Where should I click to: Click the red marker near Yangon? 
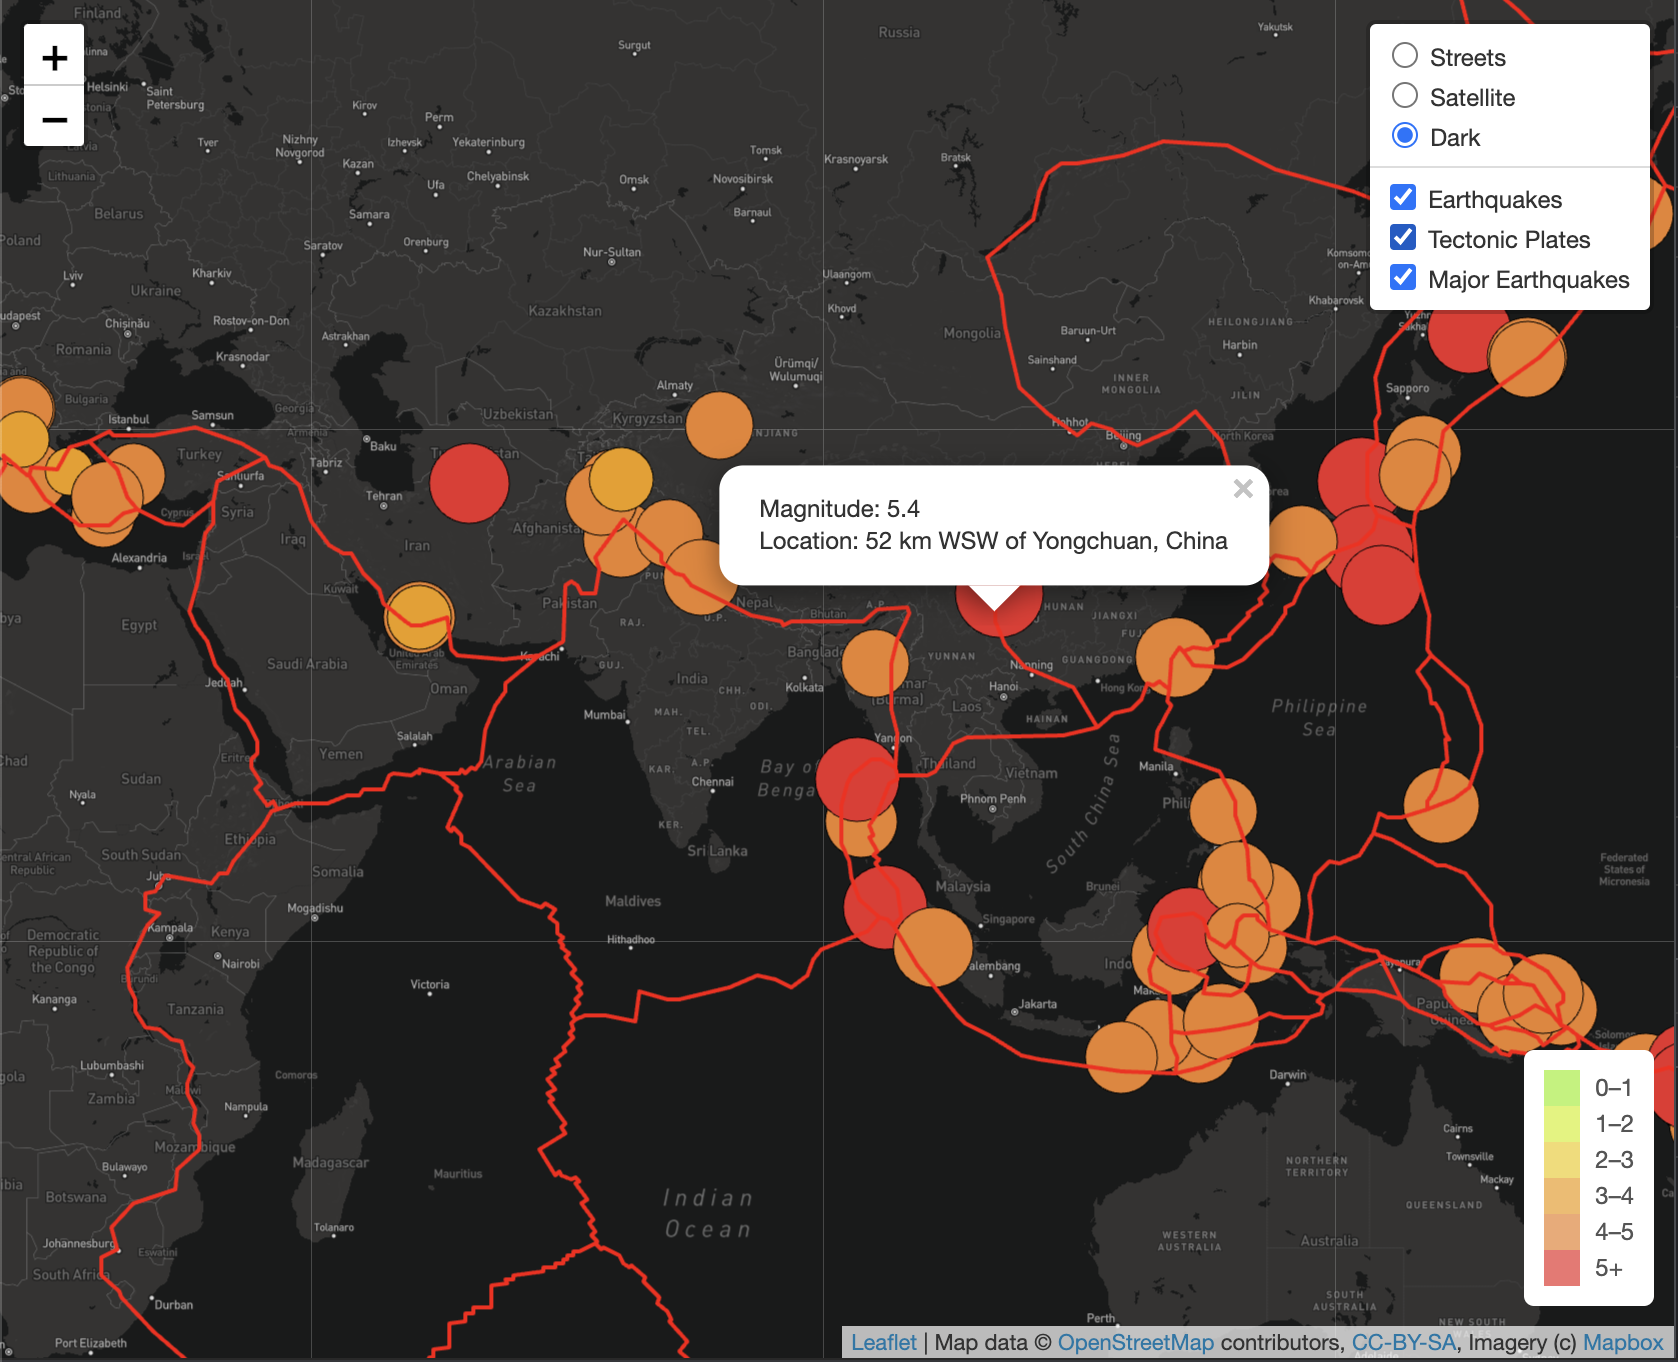pos(857,779)
